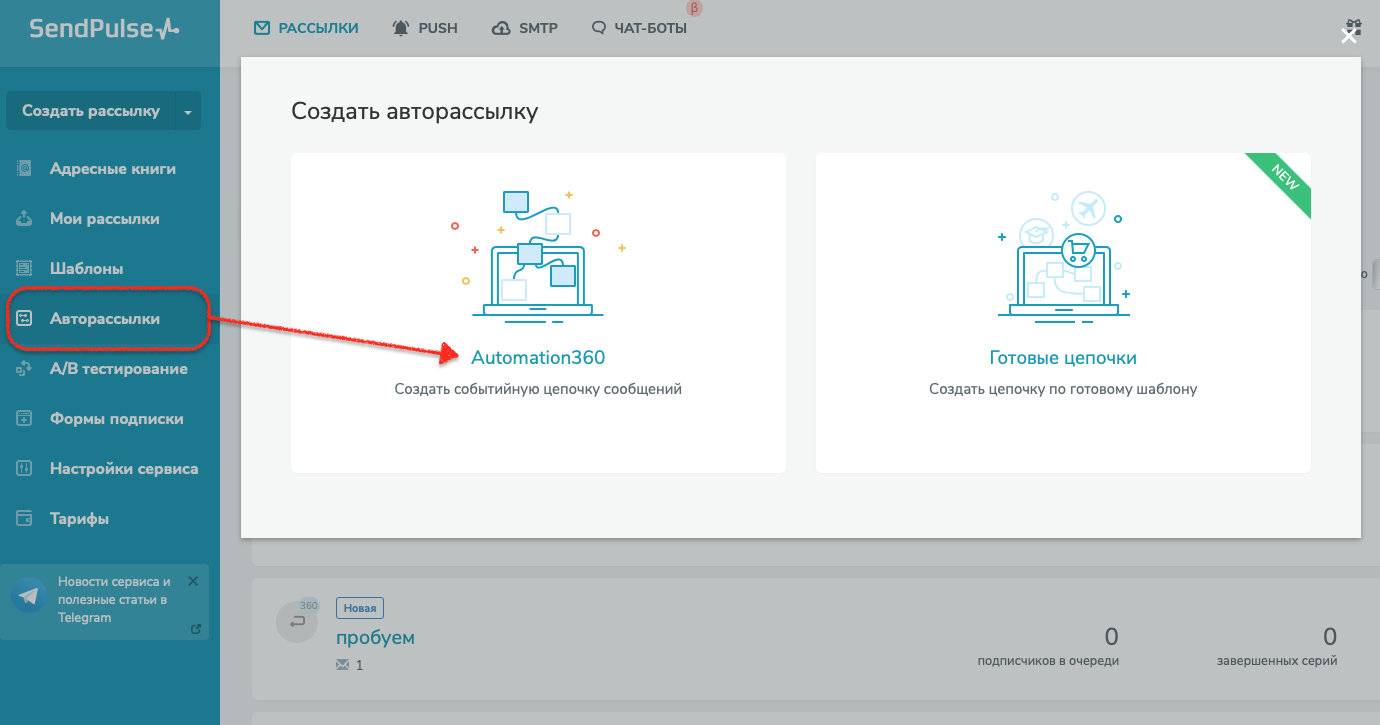1380x725 pixels.
Task: Click the Тарифы wallet icon
Action: coord(25,519)
